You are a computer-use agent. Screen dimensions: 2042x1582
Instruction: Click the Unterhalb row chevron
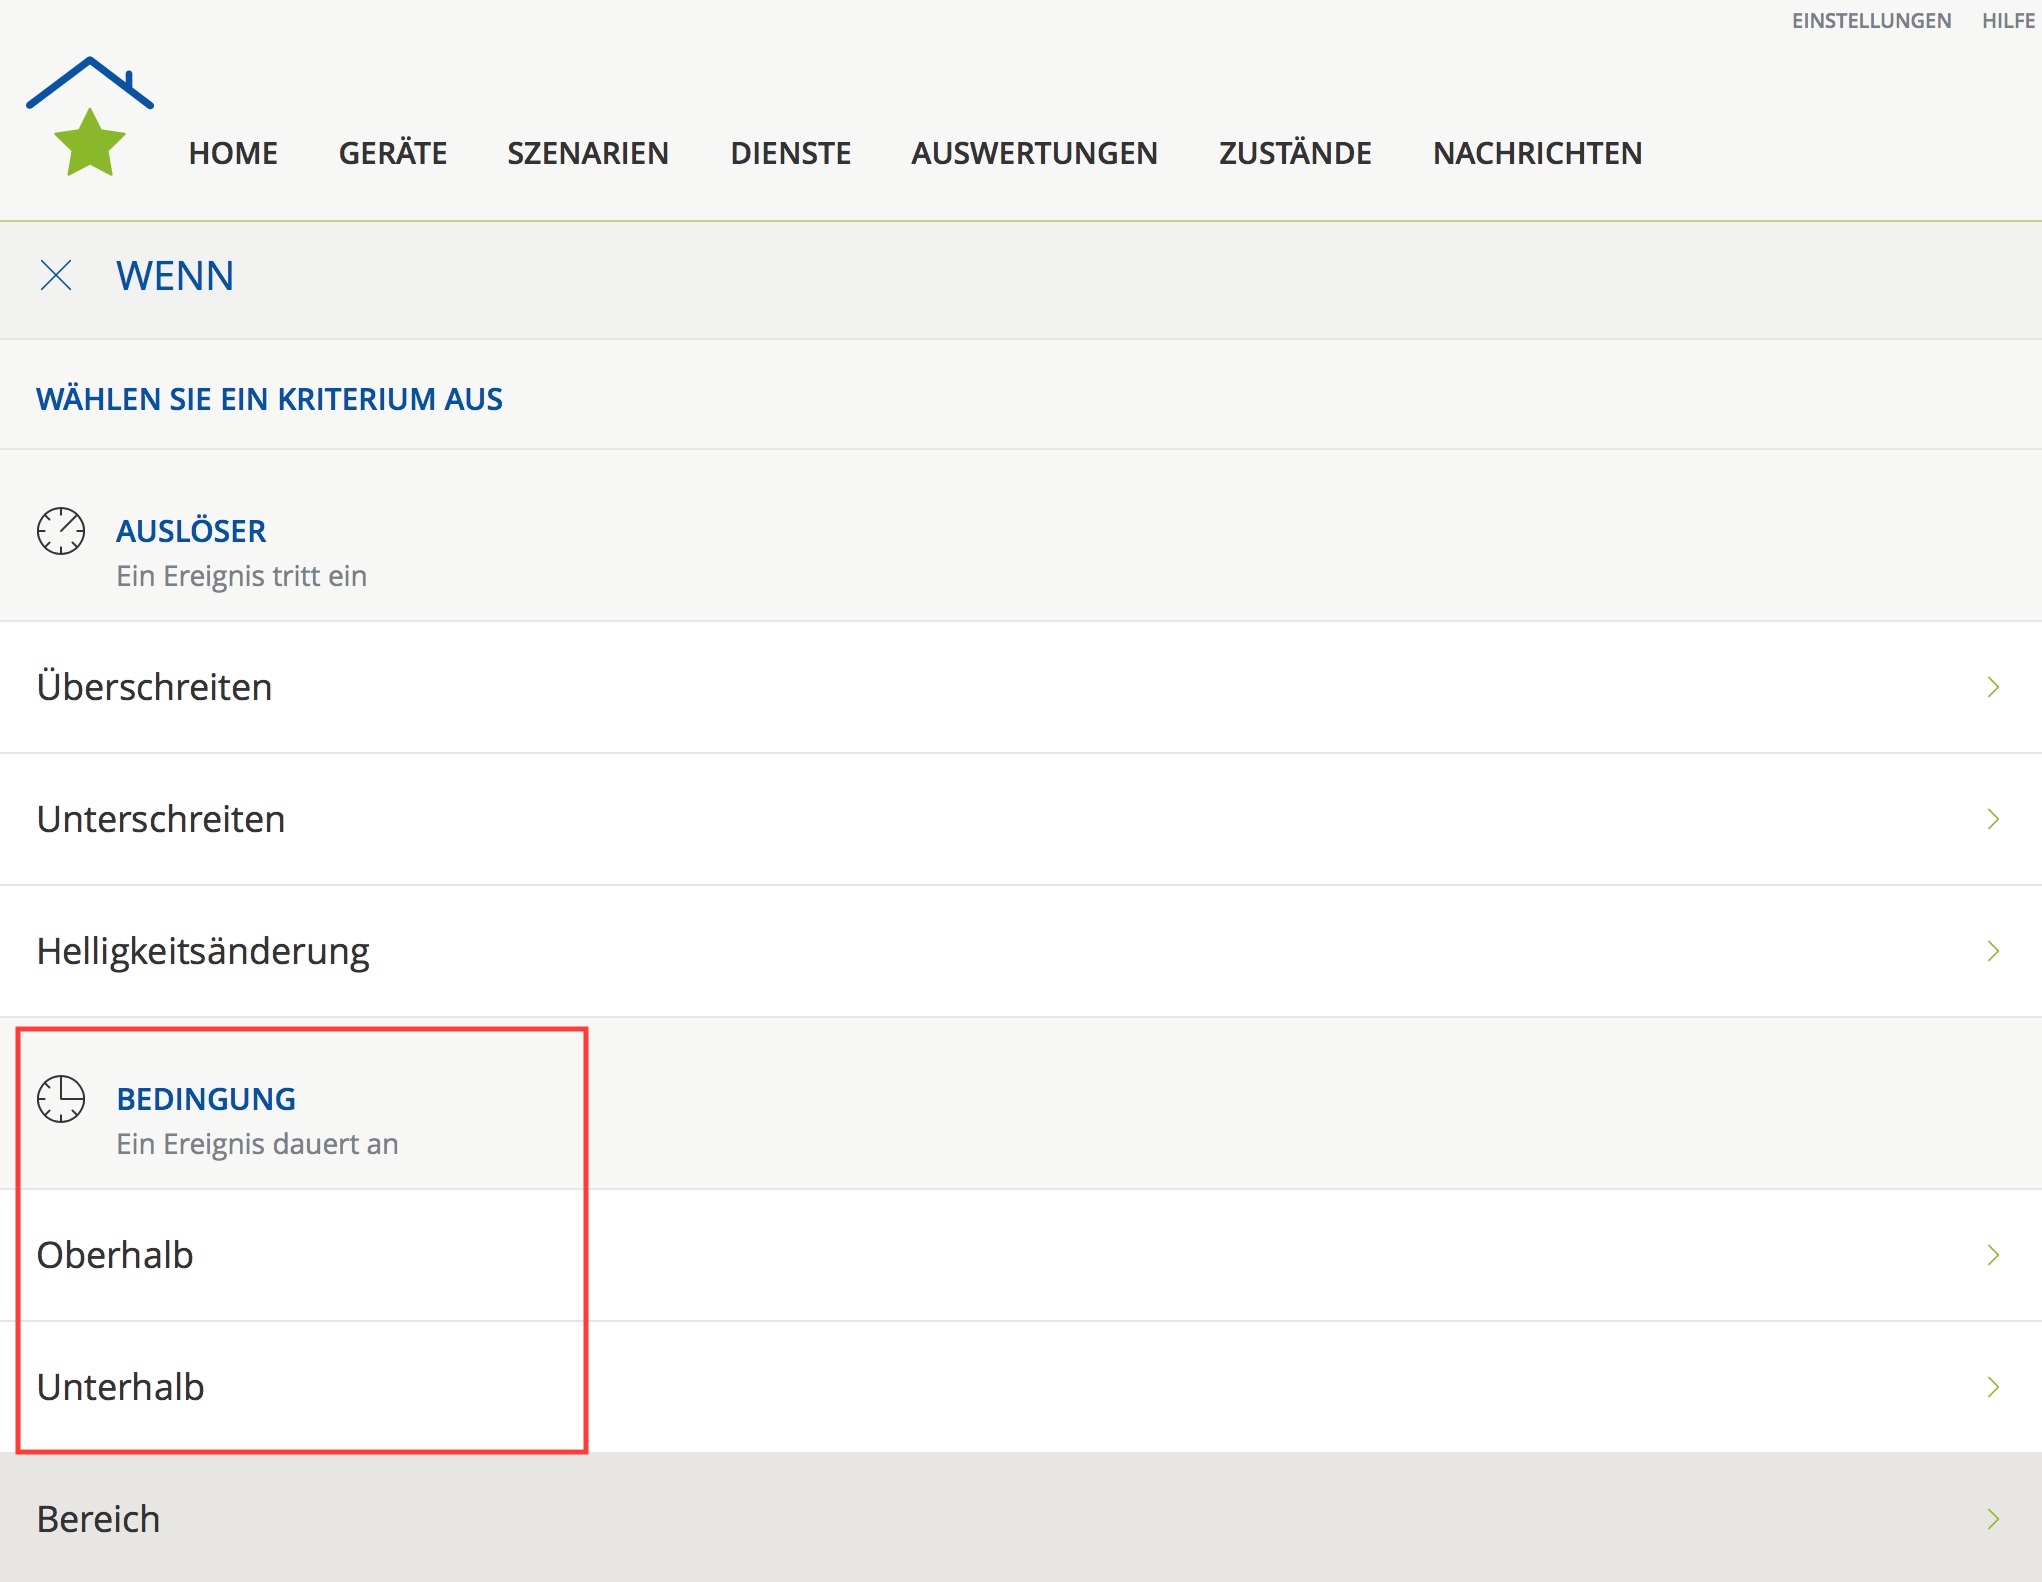[1992, 1387]
